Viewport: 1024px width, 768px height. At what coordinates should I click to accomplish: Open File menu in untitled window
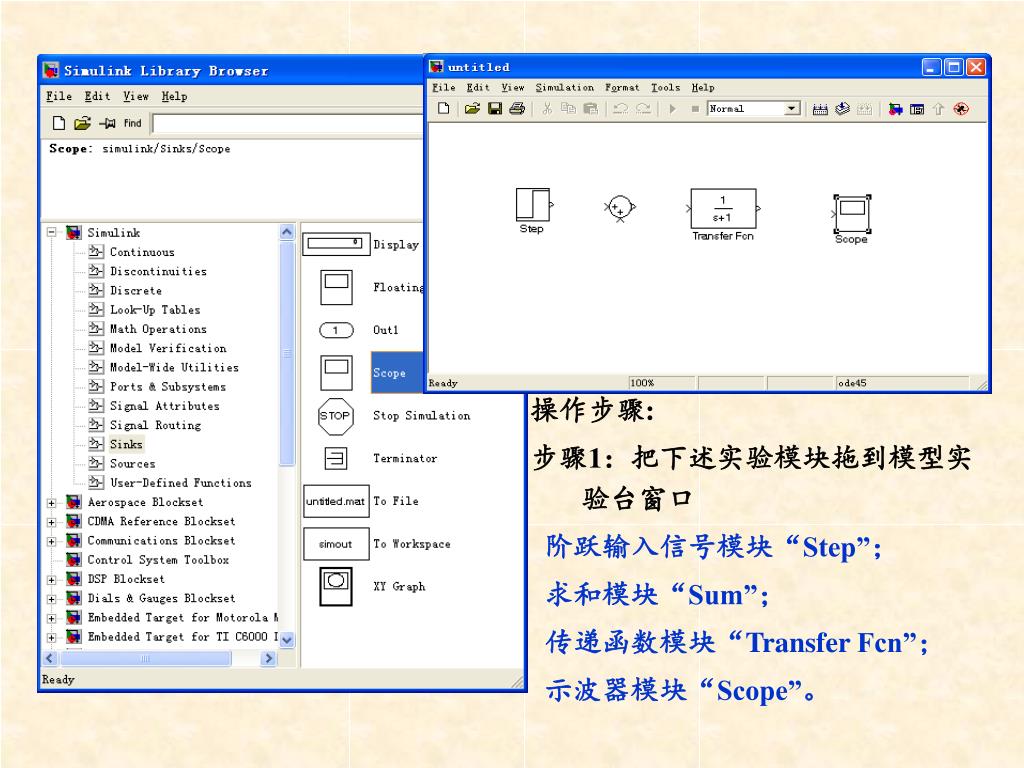coord(443,88)
